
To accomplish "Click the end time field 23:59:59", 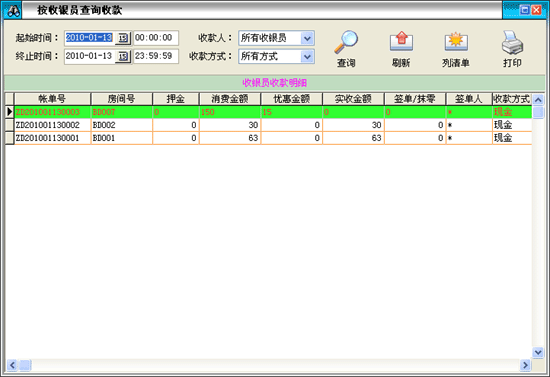I will pos(156,56).
